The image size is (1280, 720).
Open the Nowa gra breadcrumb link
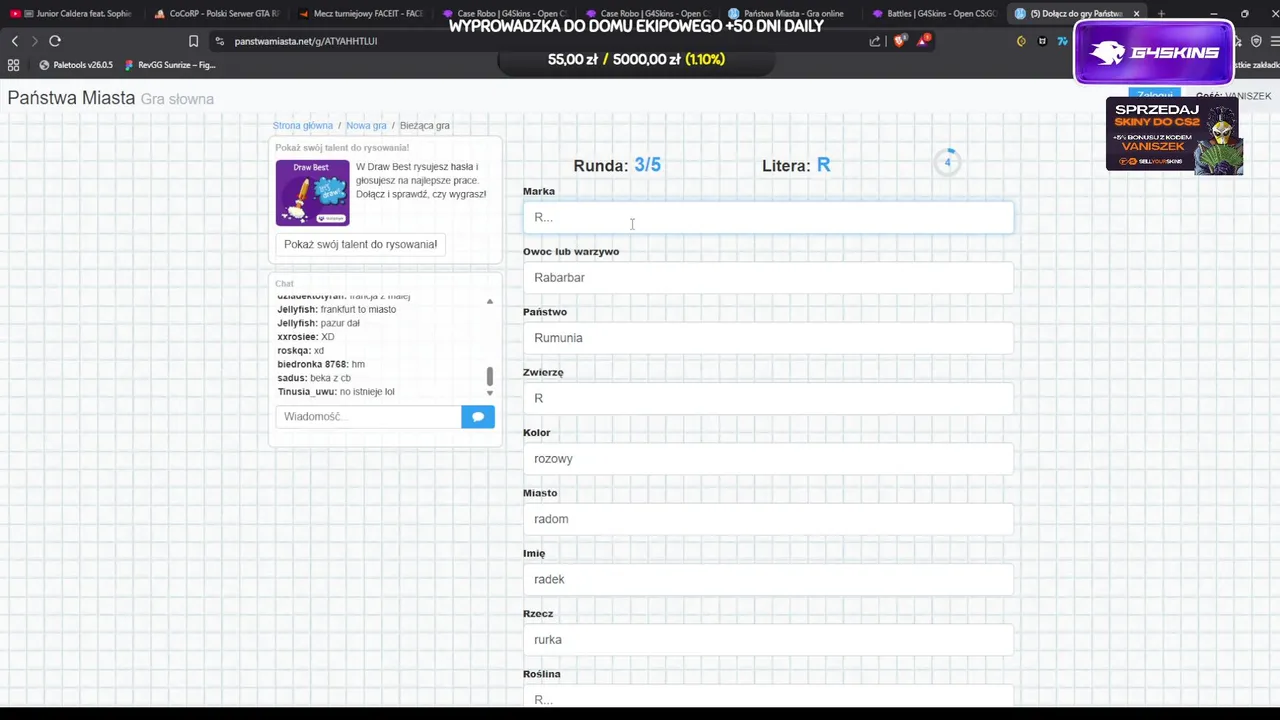366,126
